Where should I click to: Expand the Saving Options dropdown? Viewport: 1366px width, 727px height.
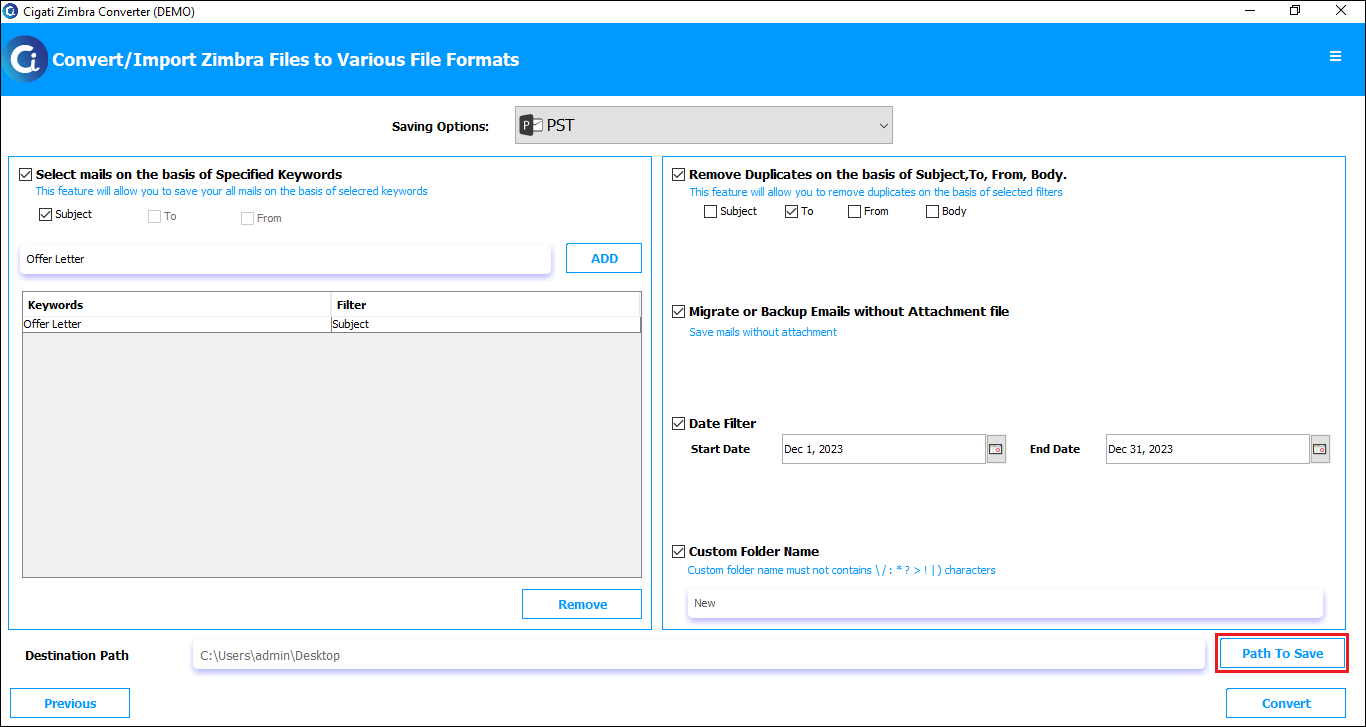point(704,125)
